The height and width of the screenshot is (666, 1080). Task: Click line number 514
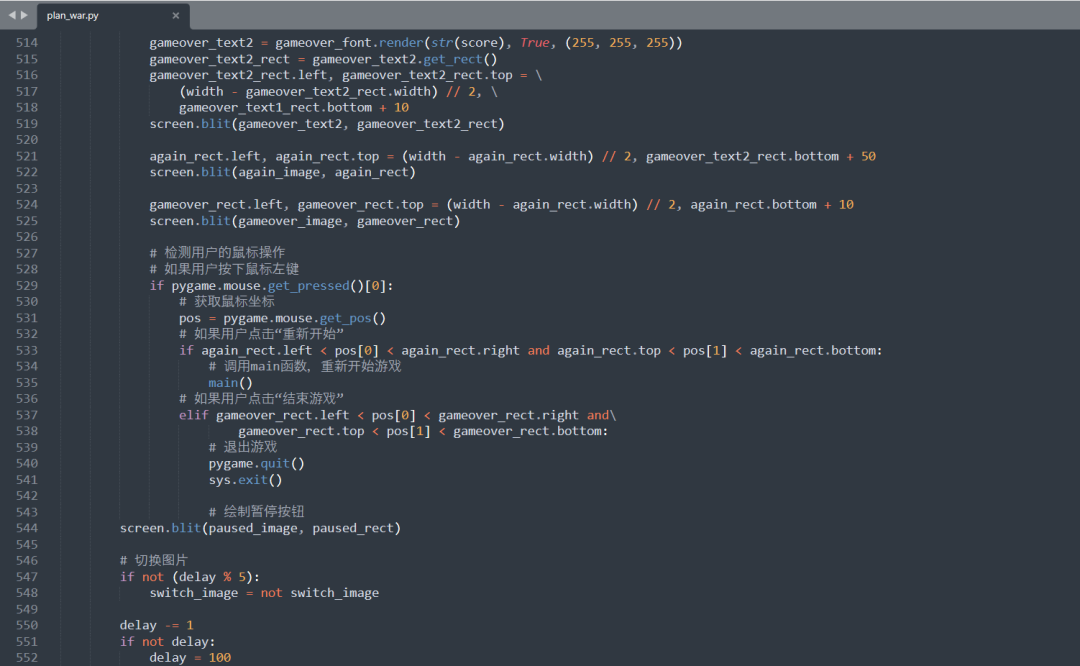pyautogui.click(x=24, y=42)
